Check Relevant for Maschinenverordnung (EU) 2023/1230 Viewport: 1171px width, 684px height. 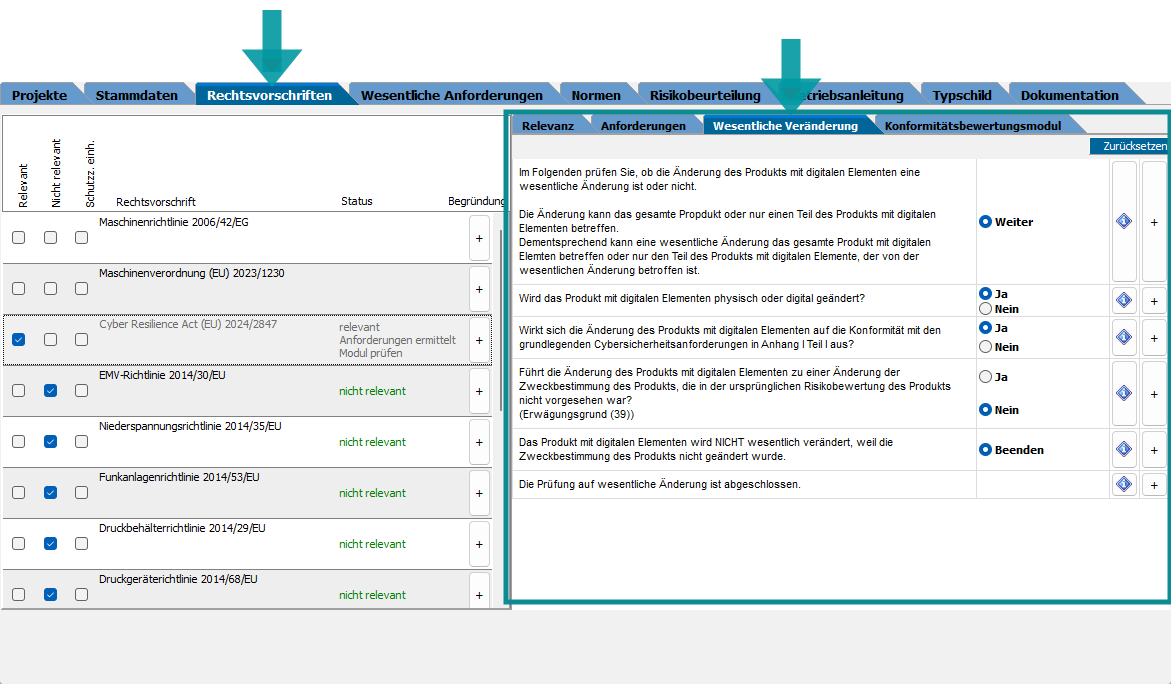pos(19,289)
